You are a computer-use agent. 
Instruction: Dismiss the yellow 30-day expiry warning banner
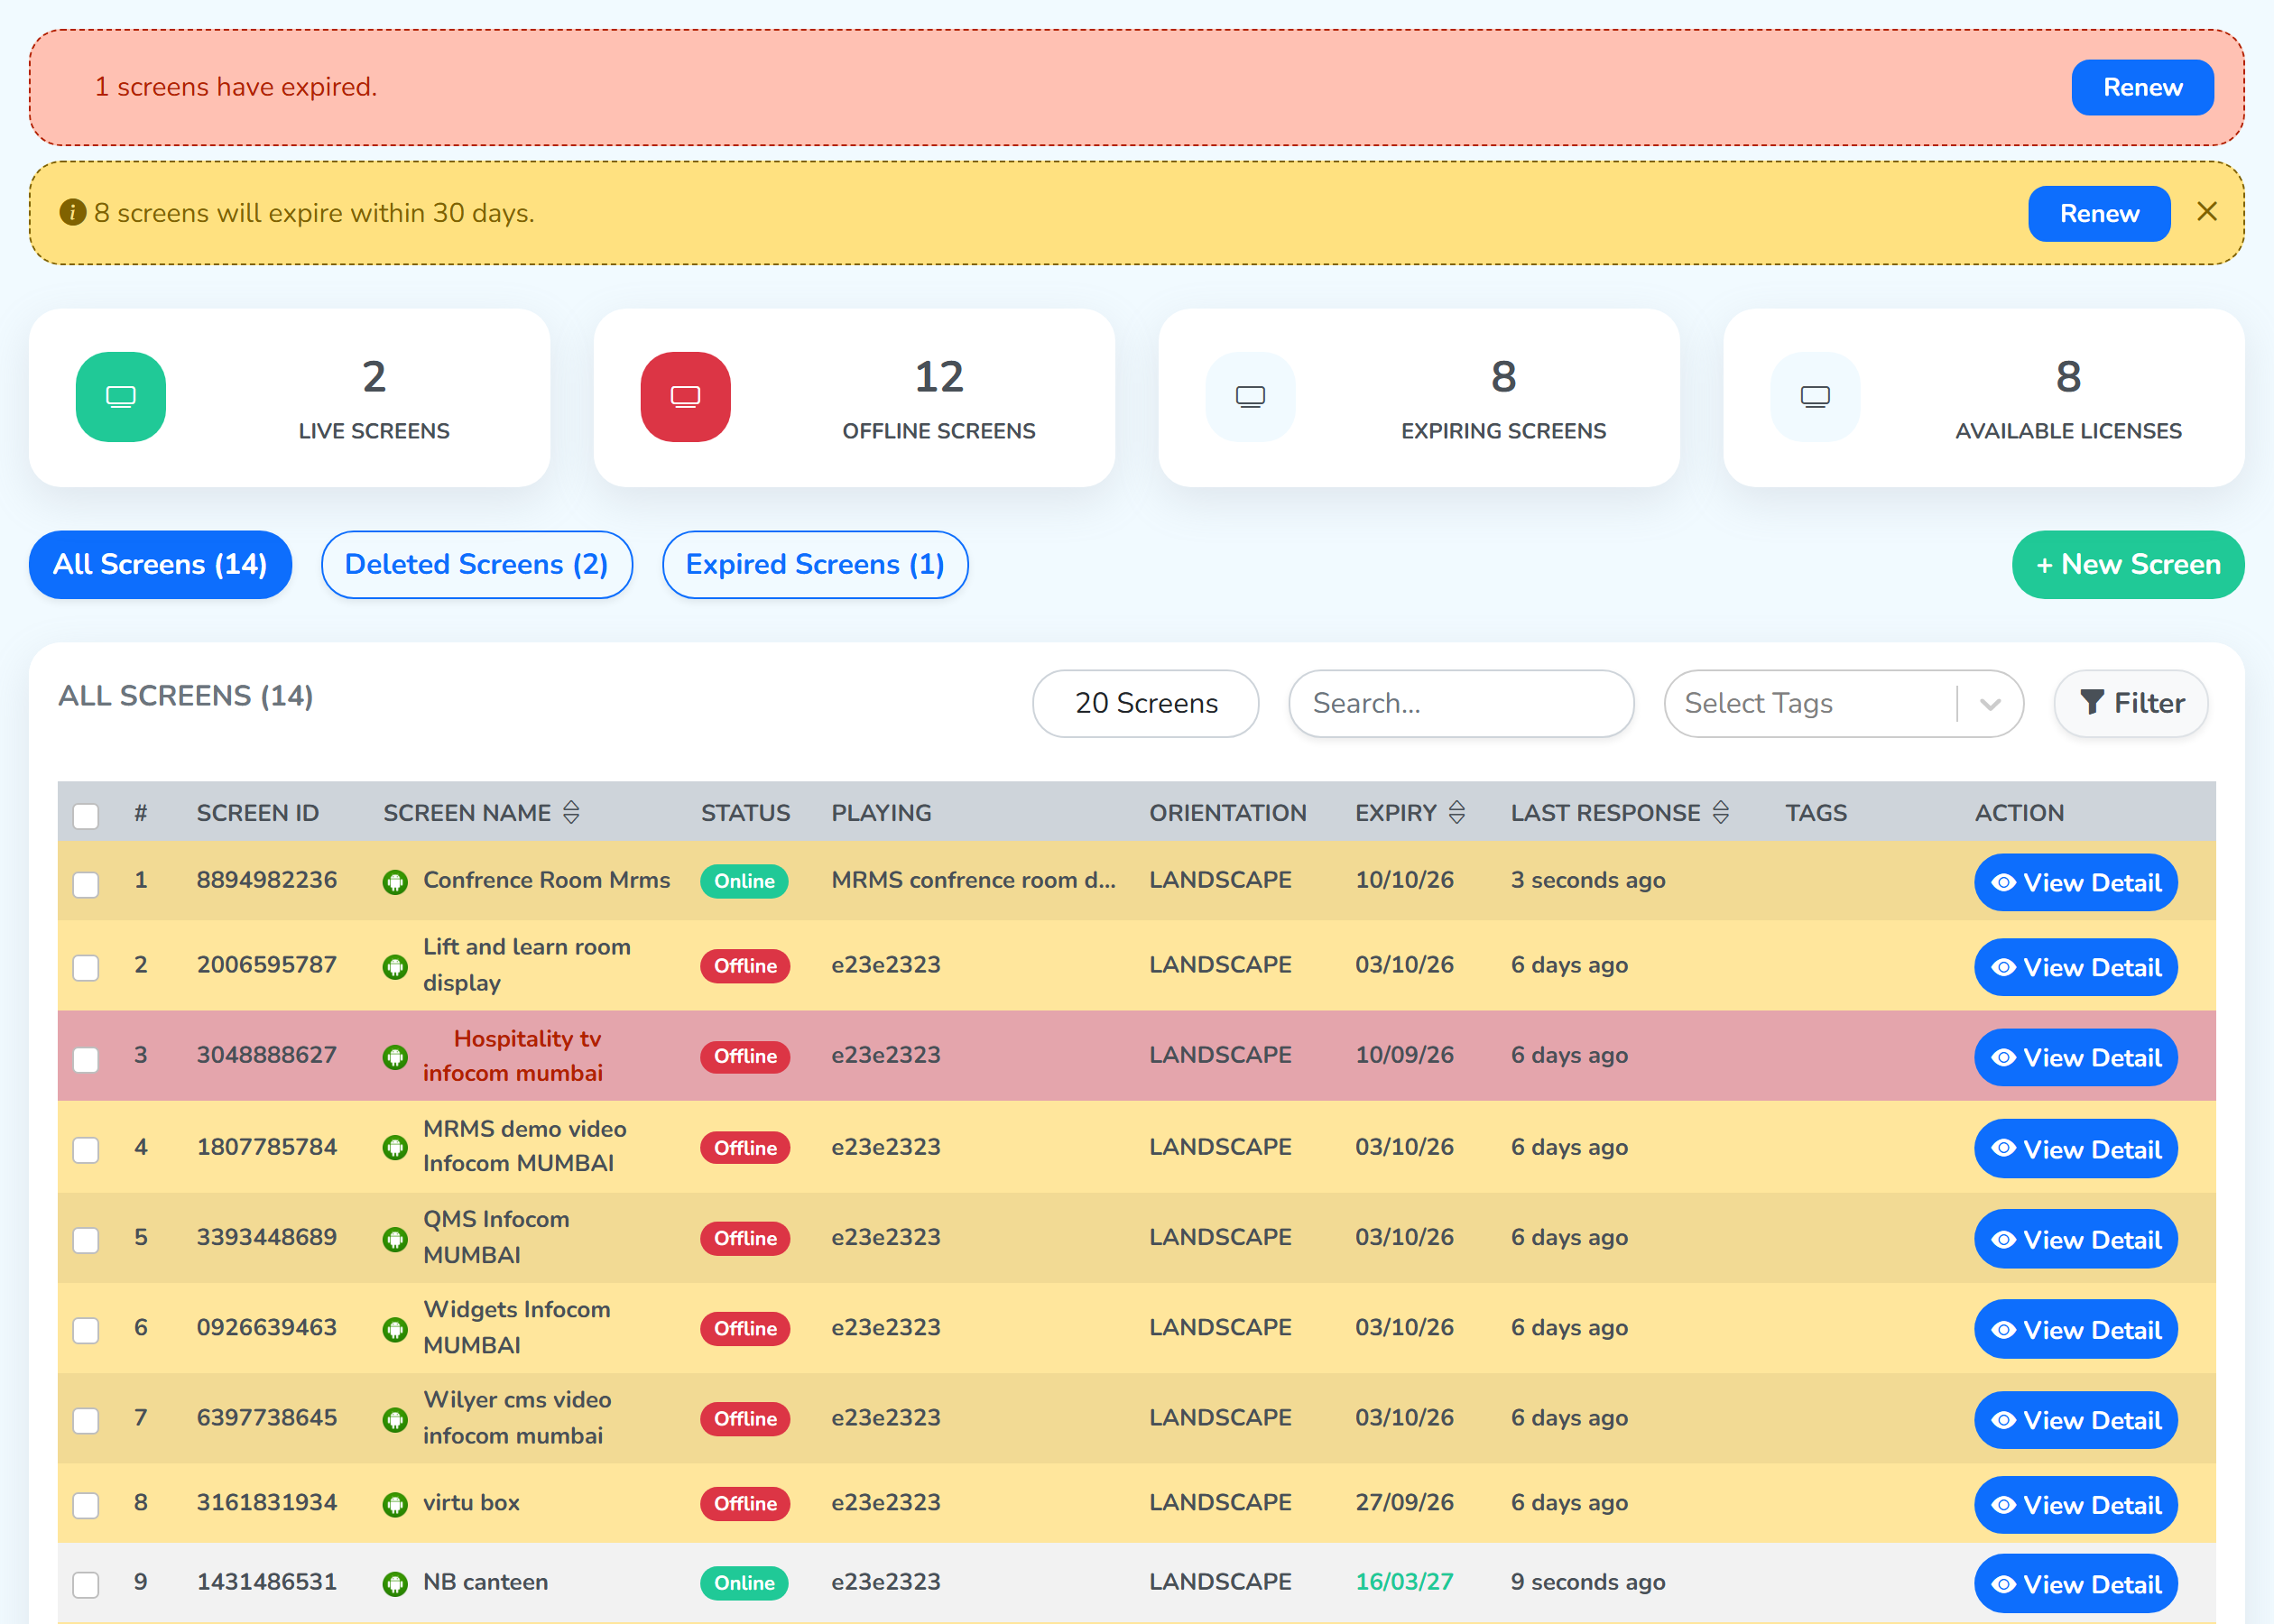(x=2207, y=212)
